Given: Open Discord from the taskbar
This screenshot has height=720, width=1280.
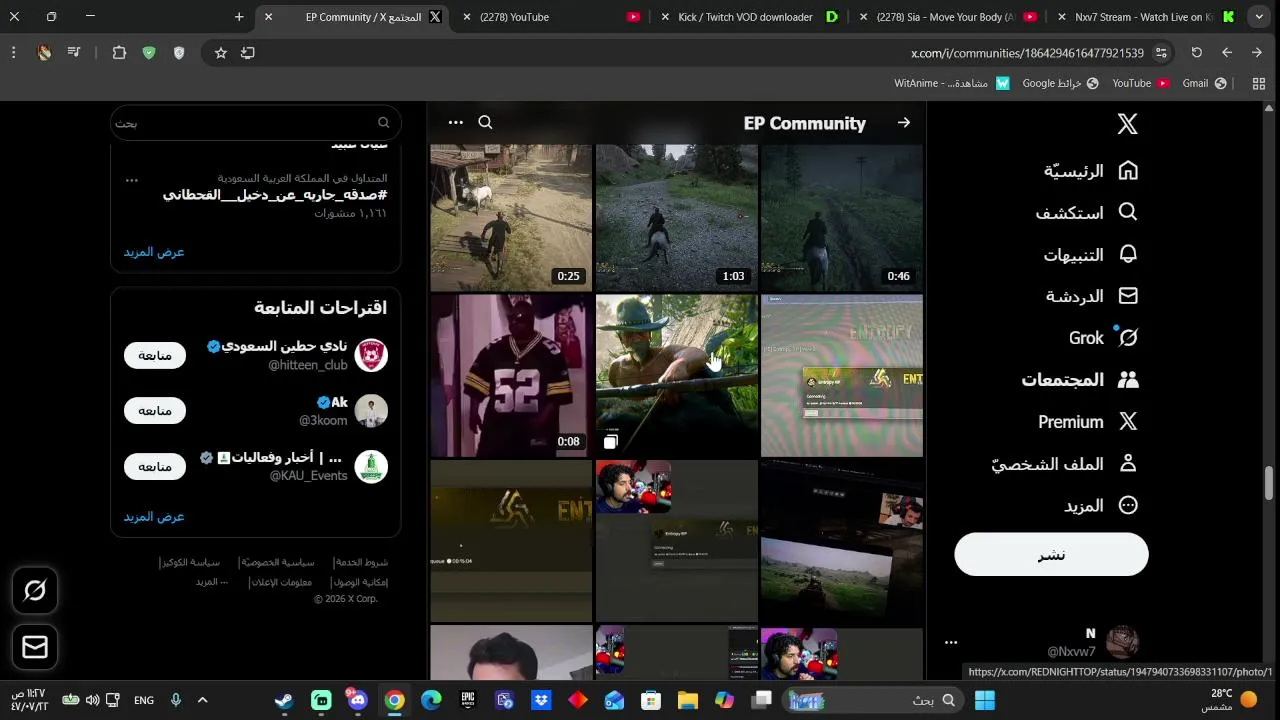Looking at the screenshot, I should pyautogui.click(x=358, y=700).
